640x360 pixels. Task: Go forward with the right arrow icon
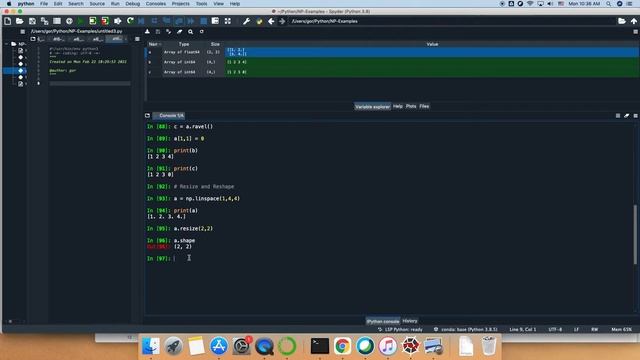click(282, 21)
